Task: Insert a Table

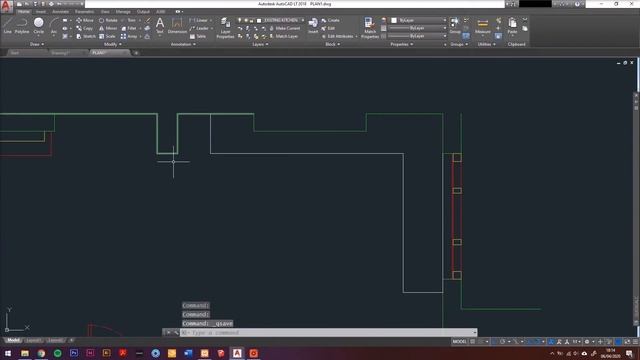Action: tap(198, 36)
